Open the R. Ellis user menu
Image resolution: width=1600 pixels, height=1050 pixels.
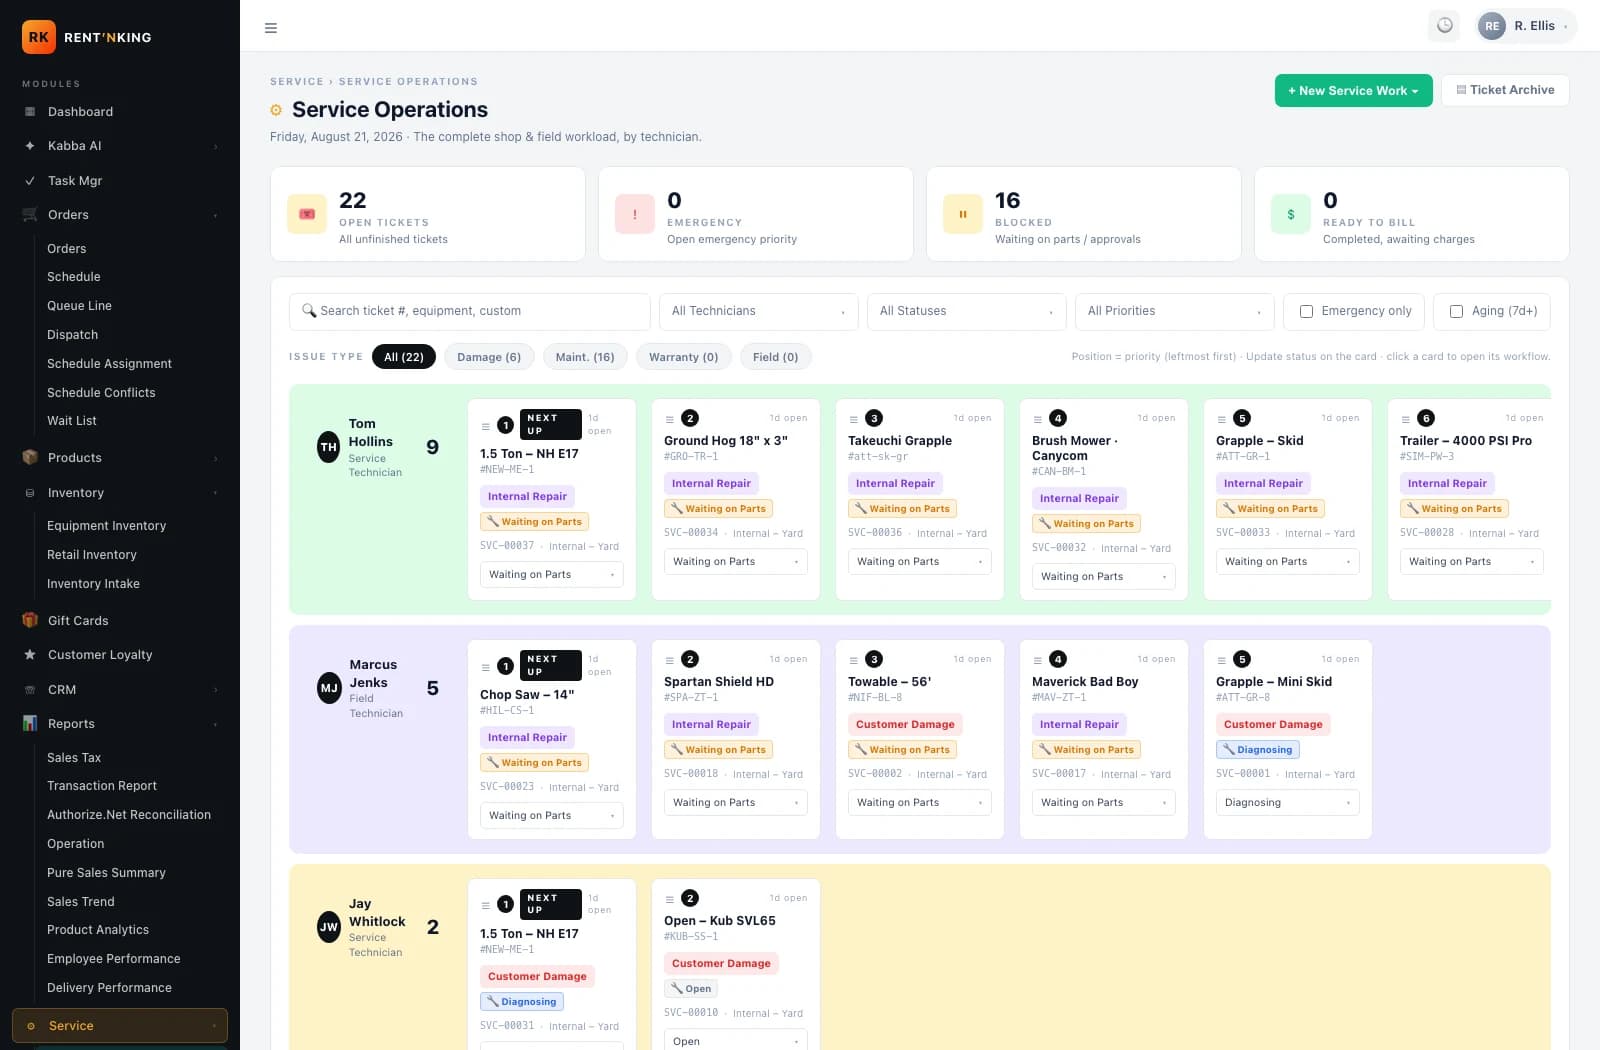[1526, 26]
